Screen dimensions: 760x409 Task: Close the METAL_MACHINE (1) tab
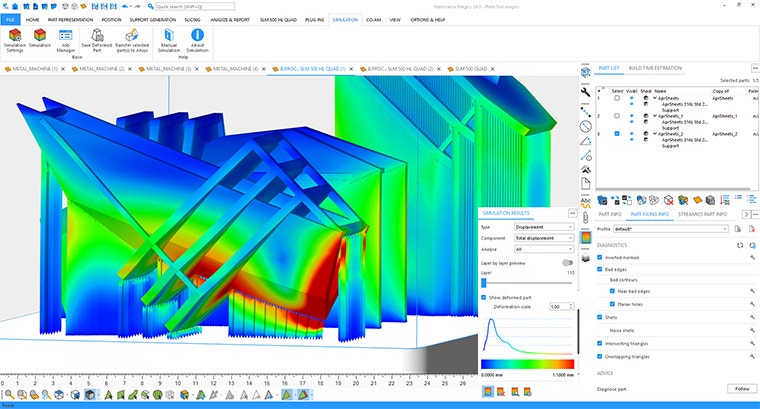coord(63,69)
